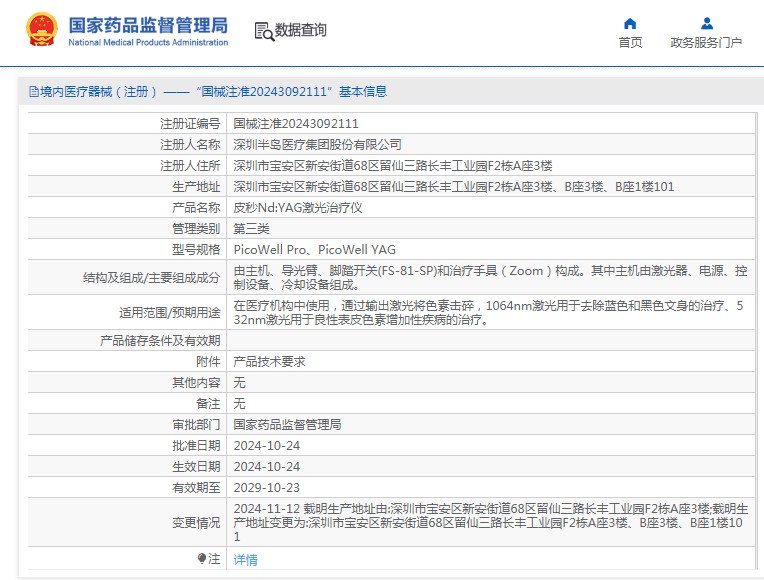
Task: Click the 首页 house icon
Action: click(x=630, y=23)
